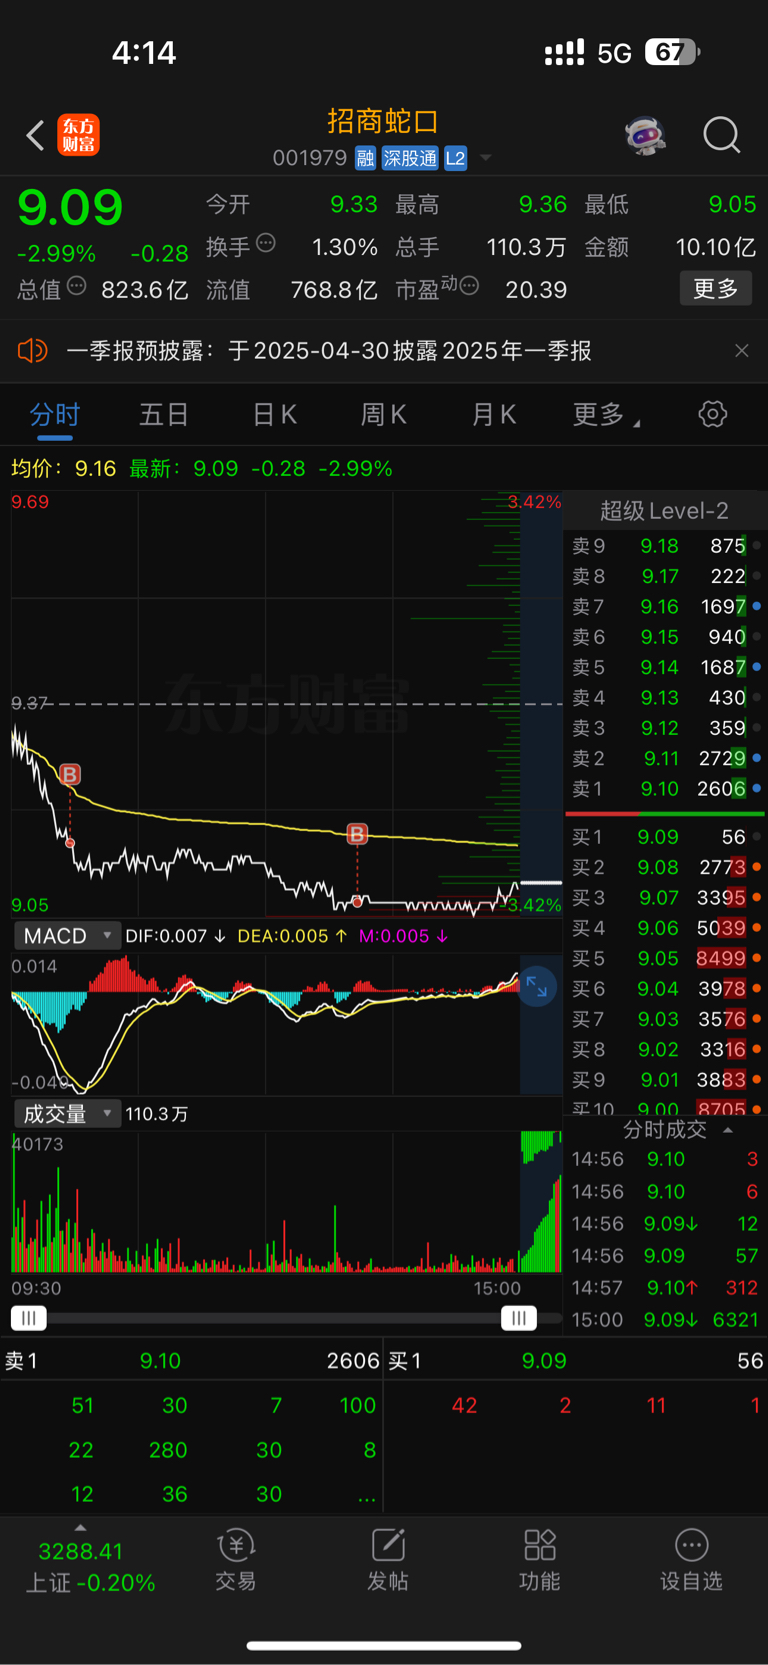Tap the battery 67 status indicator
The image size is (768, 1665).
pyautogui.click(x=672, y=52)
